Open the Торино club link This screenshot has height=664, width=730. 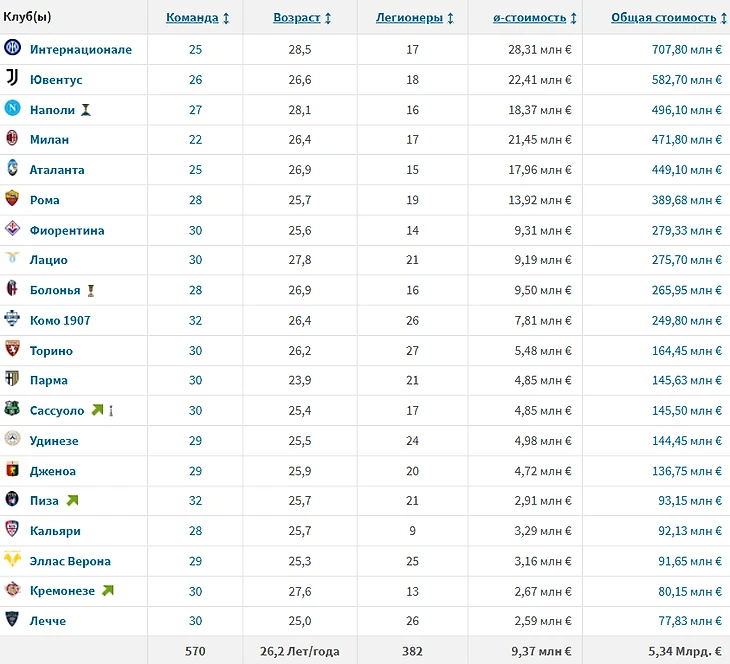pos(51,351)
